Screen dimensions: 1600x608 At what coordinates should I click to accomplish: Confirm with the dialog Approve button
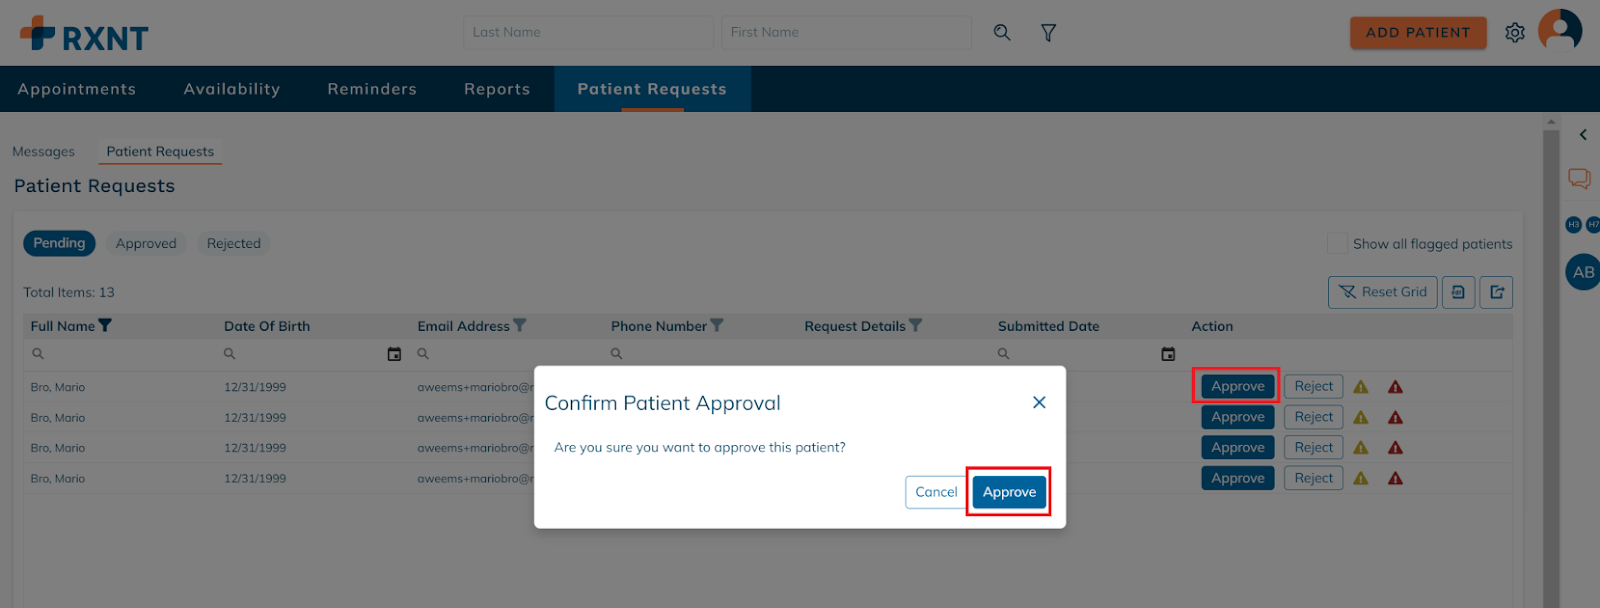pos(1009,492)
